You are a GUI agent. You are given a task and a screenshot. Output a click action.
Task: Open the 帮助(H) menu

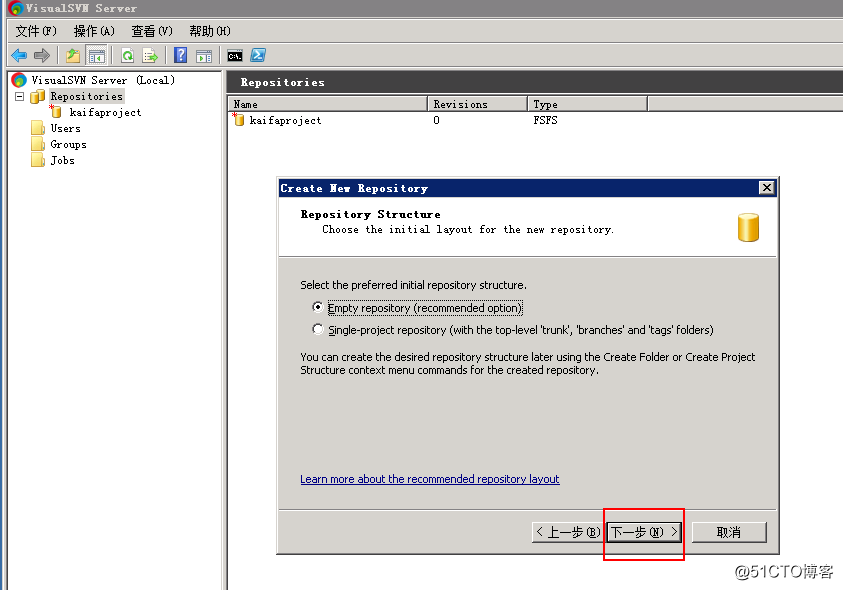pyautogui.click(x=210, y=31)
